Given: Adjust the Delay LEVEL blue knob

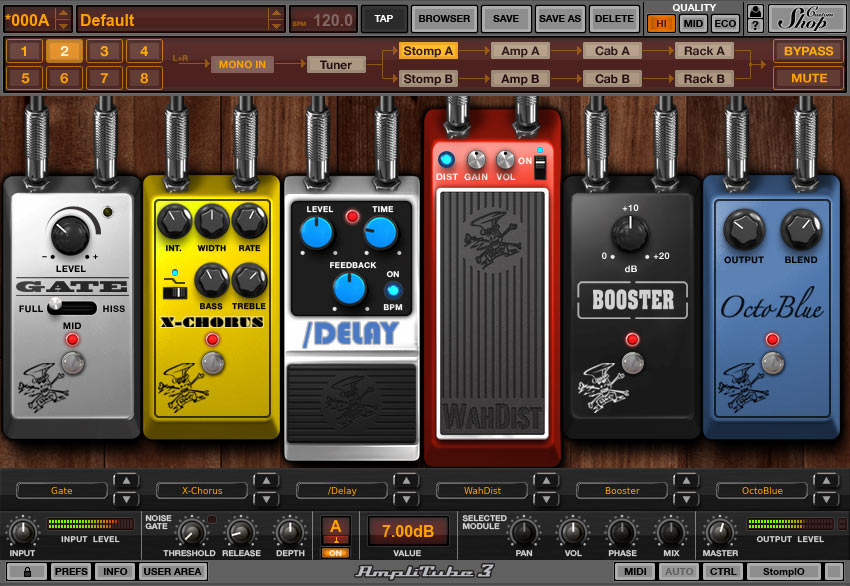Looking at the screenshot, I should [317, 233].
